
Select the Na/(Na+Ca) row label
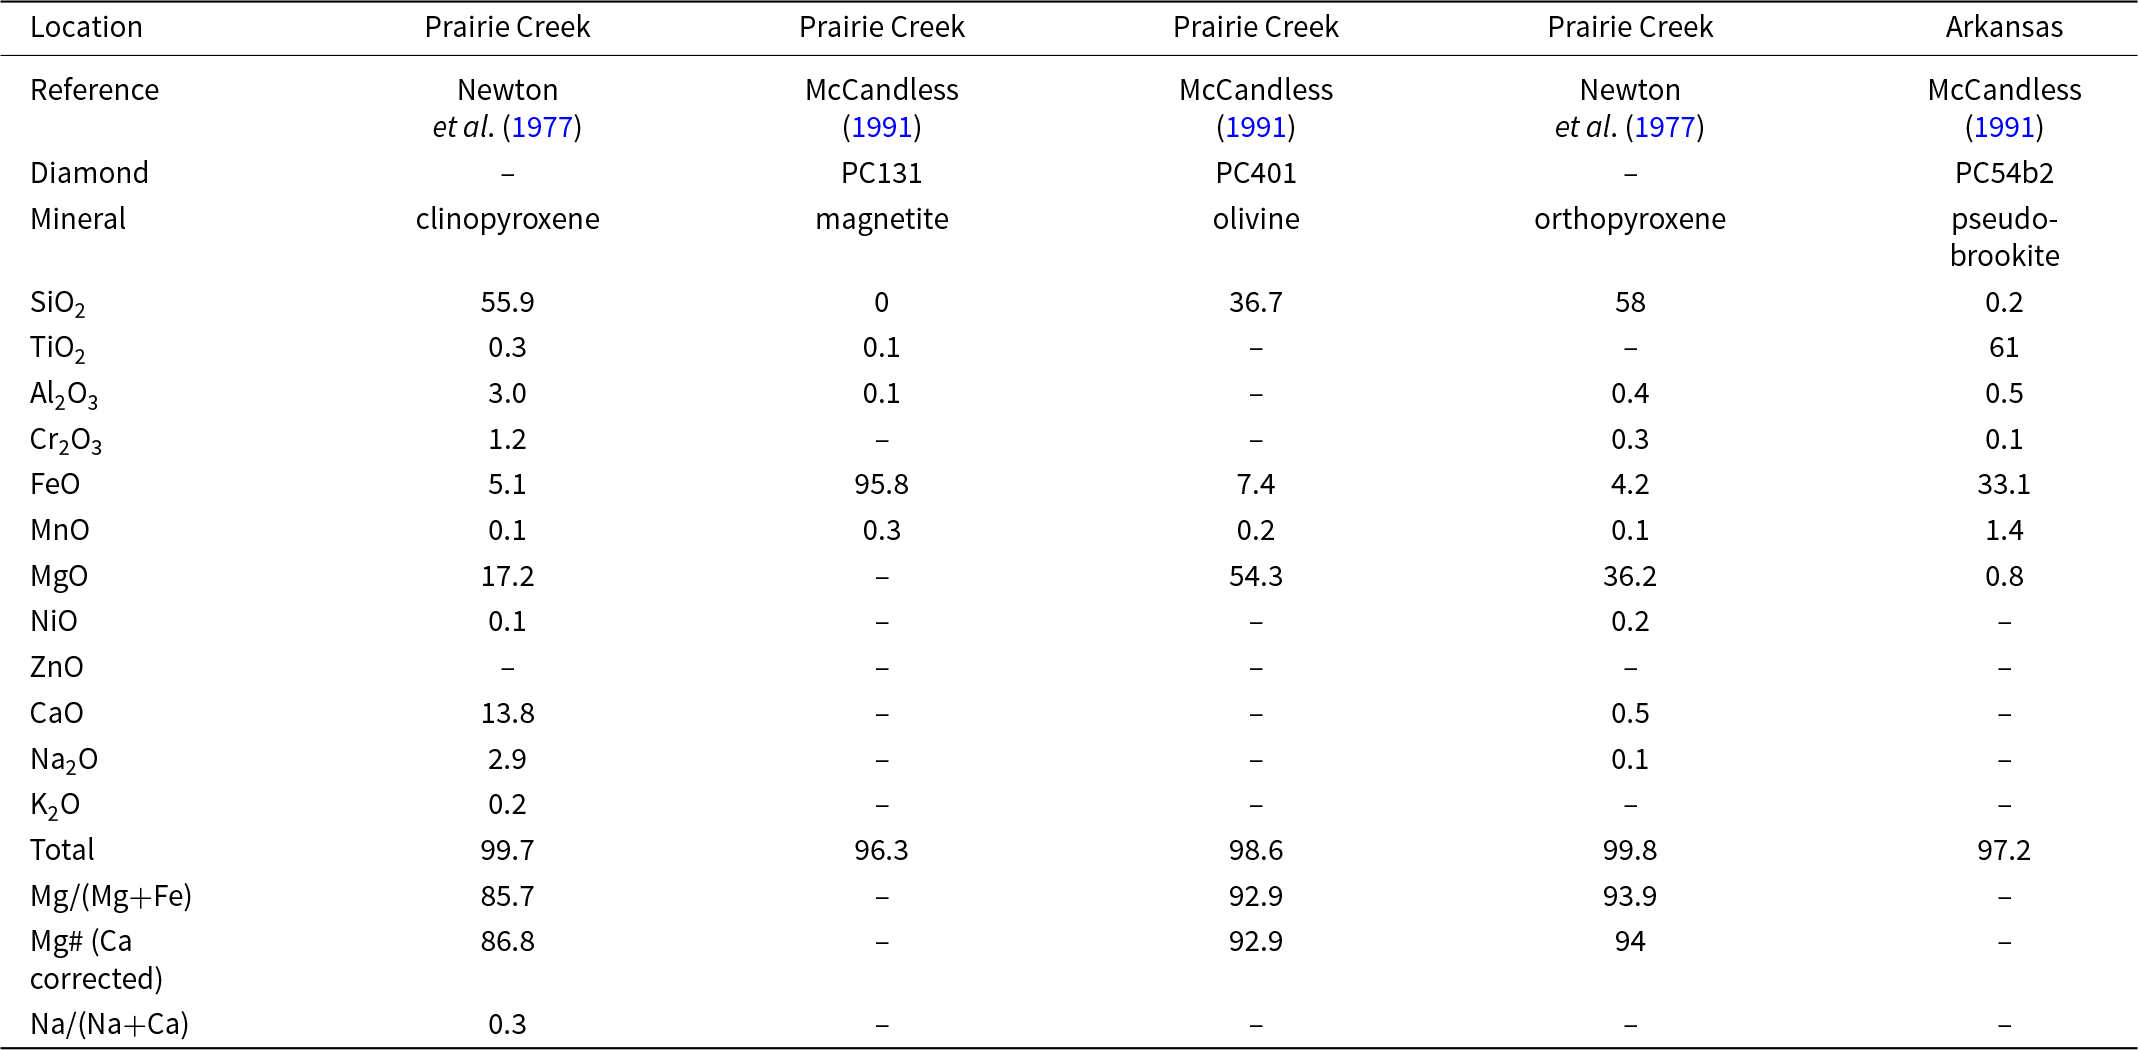109,1024
